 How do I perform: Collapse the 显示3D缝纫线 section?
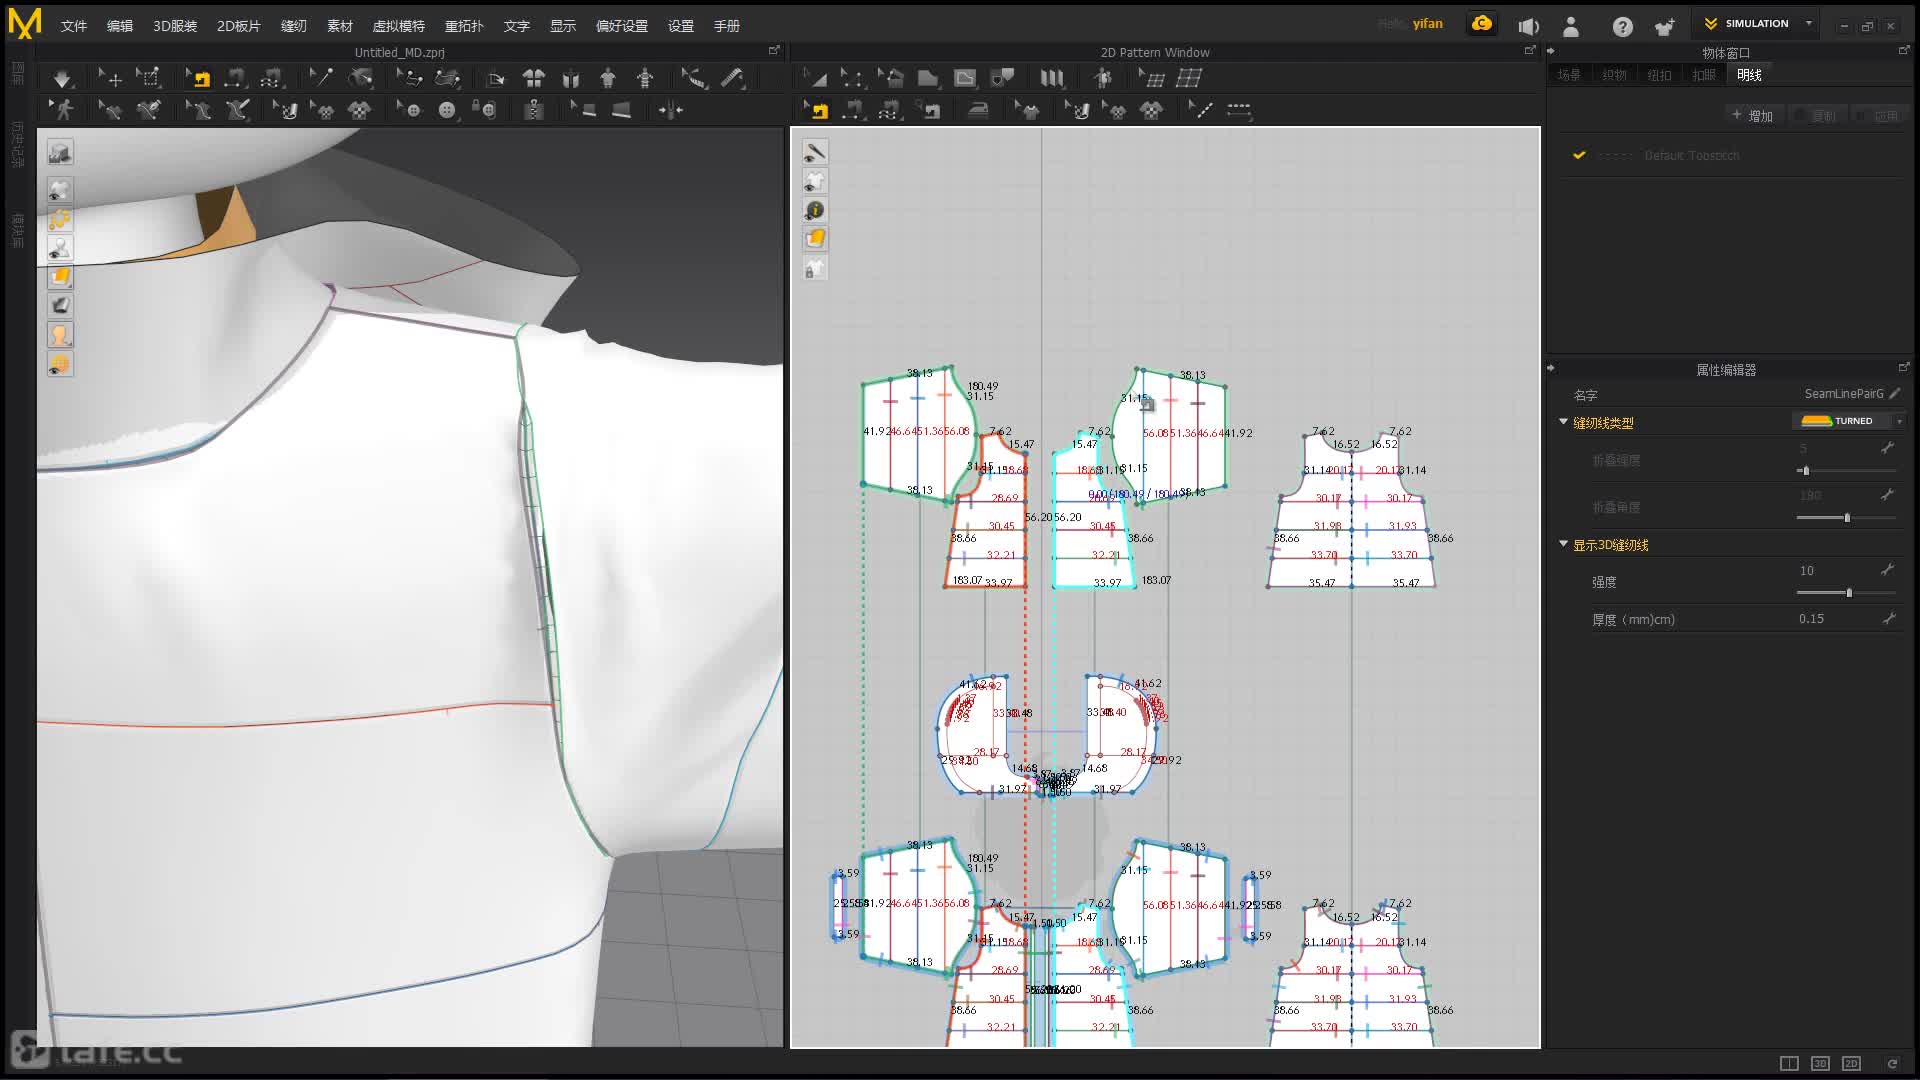(1564, 544)
